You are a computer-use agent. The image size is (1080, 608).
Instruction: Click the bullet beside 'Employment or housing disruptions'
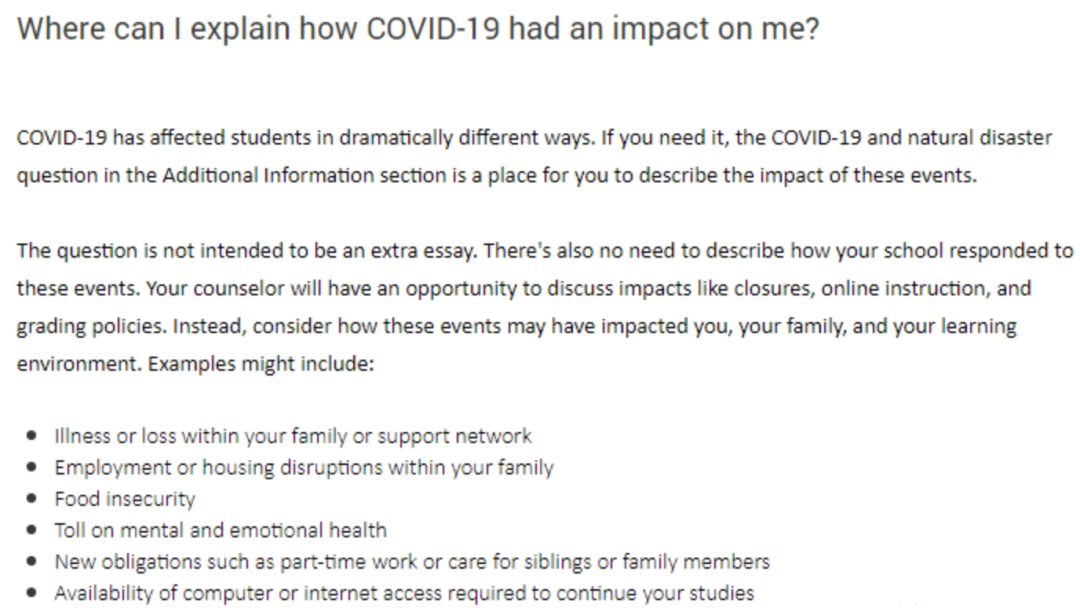(31, 467)
